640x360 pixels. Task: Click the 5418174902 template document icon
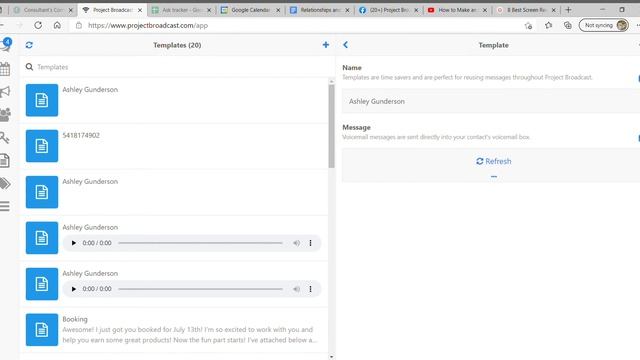click(x=42, y=146)
